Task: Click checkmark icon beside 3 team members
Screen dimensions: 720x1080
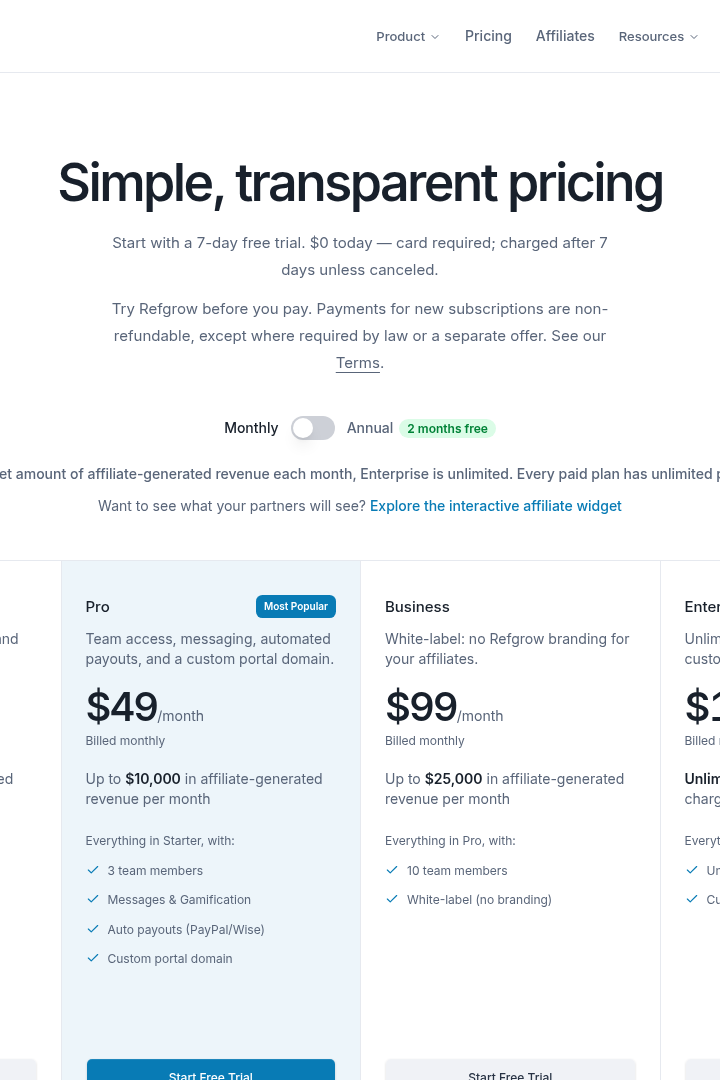Action: pos(93,870)
